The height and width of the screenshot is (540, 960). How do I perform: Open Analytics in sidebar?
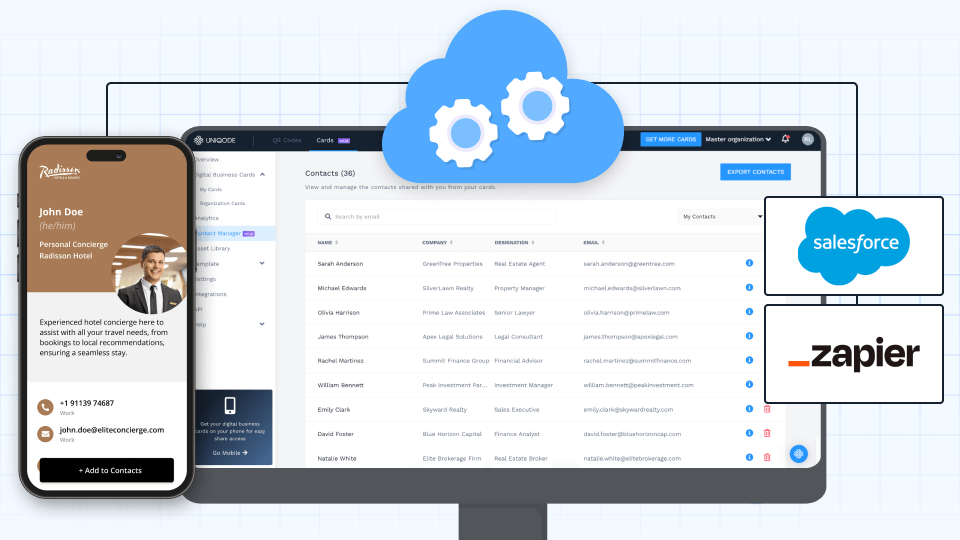[206, 218]
